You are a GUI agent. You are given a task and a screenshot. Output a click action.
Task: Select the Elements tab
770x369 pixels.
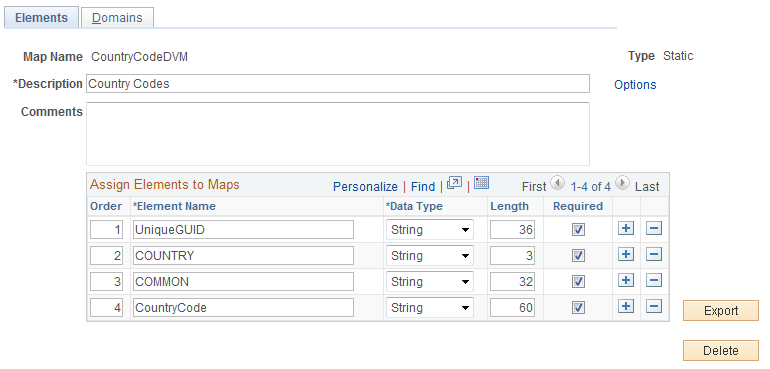click(x=41, y=18)
